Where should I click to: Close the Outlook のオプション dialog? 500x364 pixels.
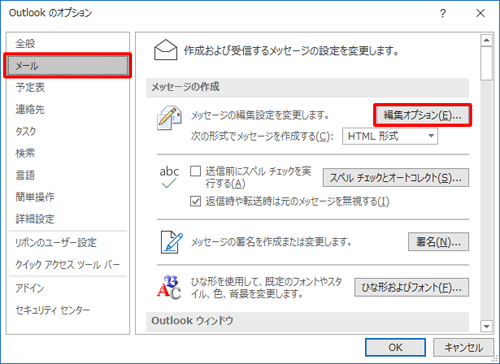pos(480,13)
